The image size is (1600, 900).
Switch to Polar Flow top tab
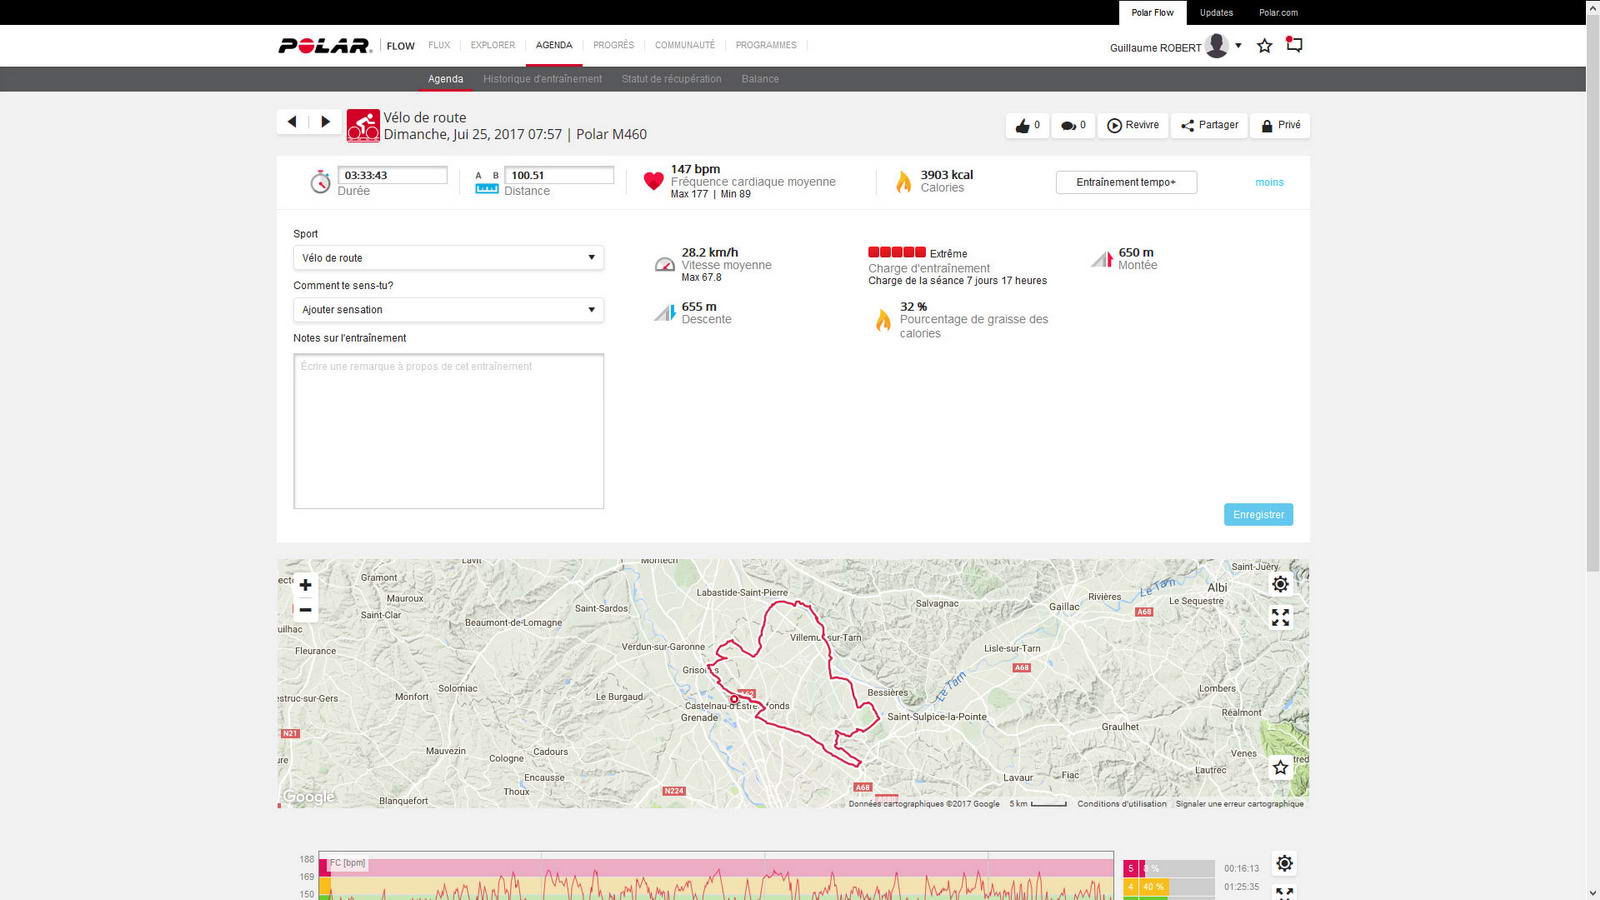coord(1152,12)
